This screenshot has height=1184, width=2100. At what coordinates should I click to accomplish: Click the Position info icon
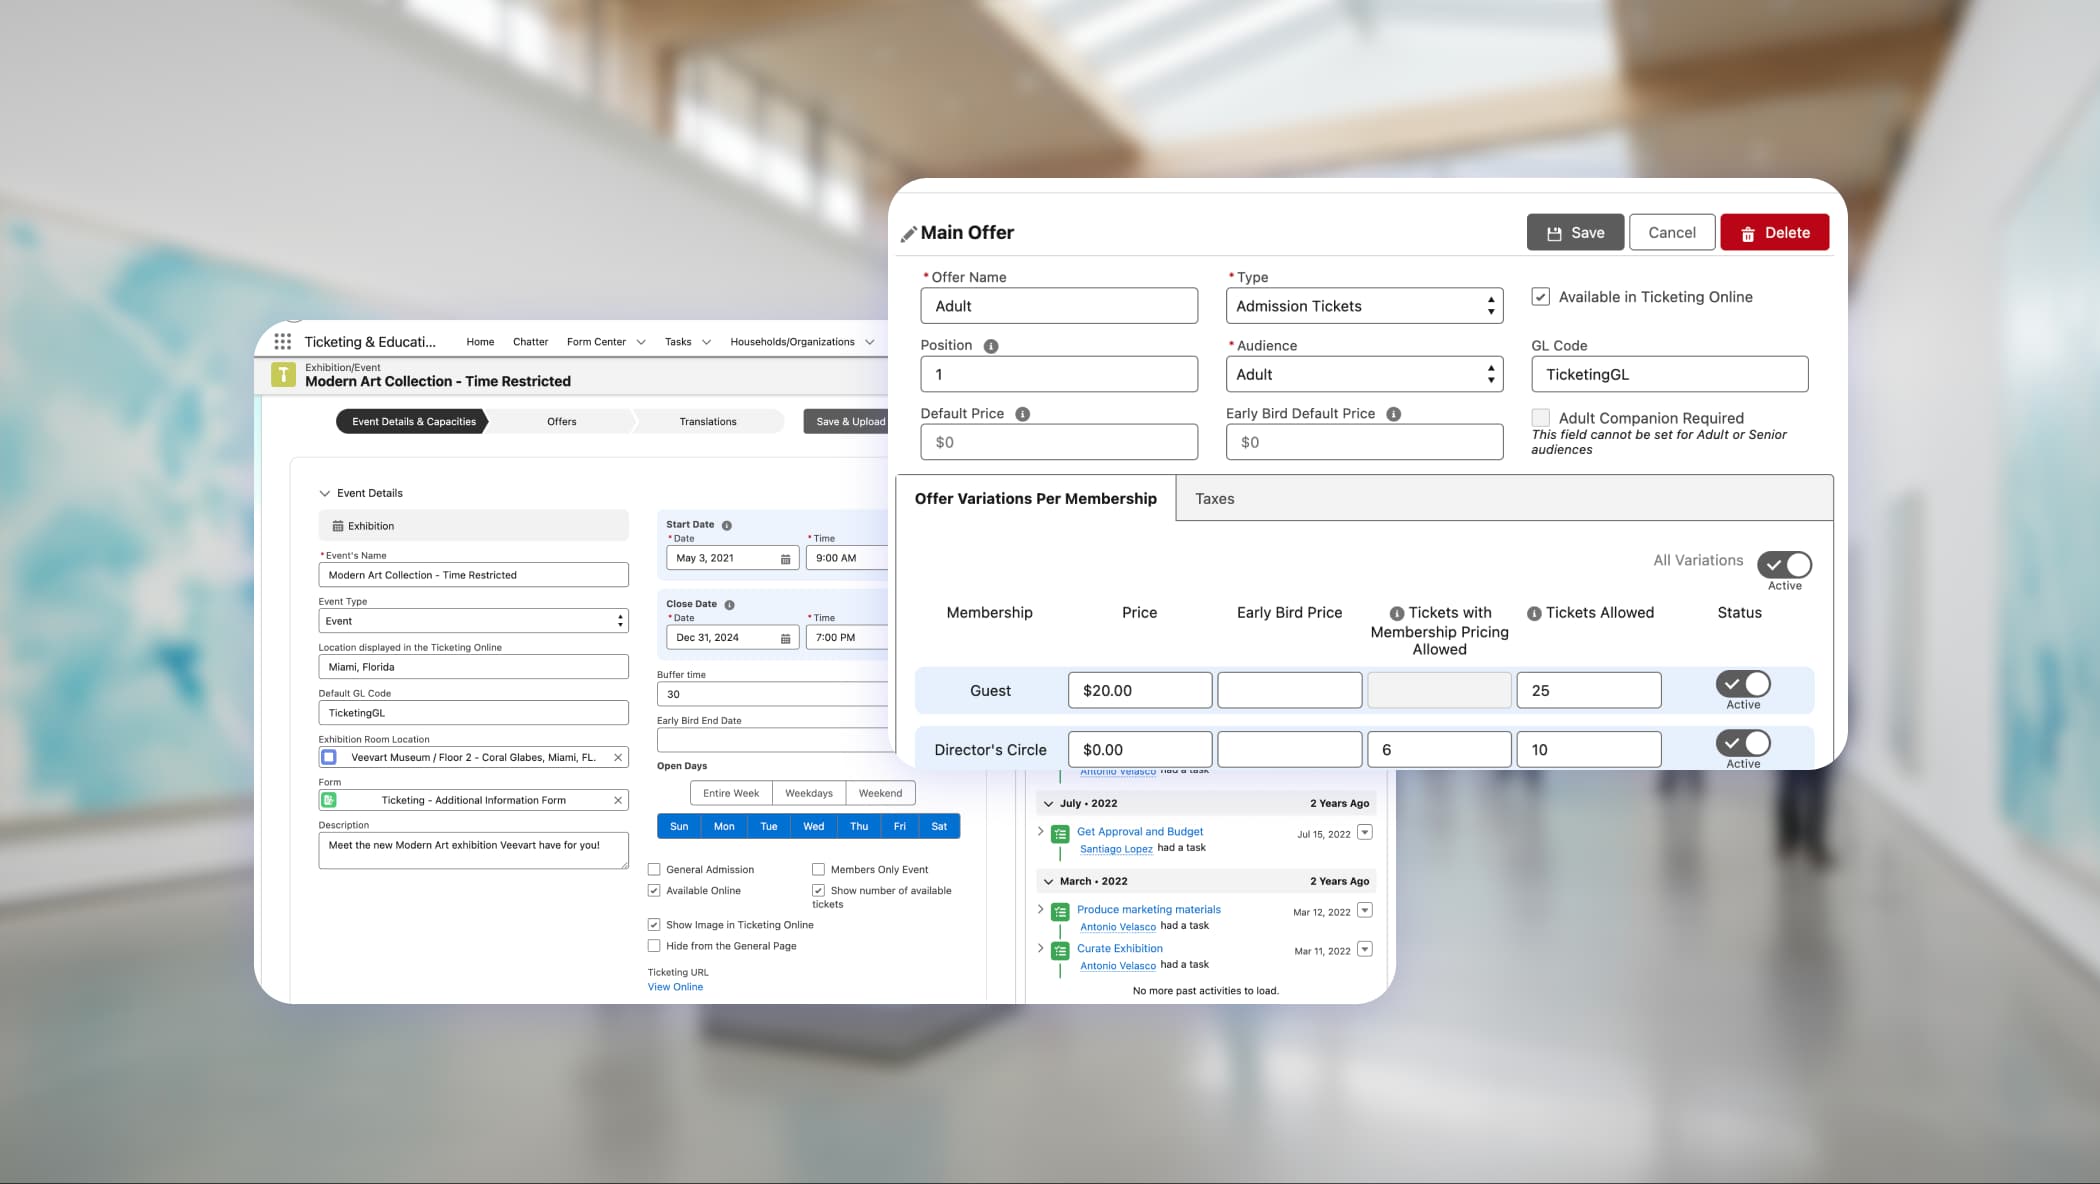[990, 346]
